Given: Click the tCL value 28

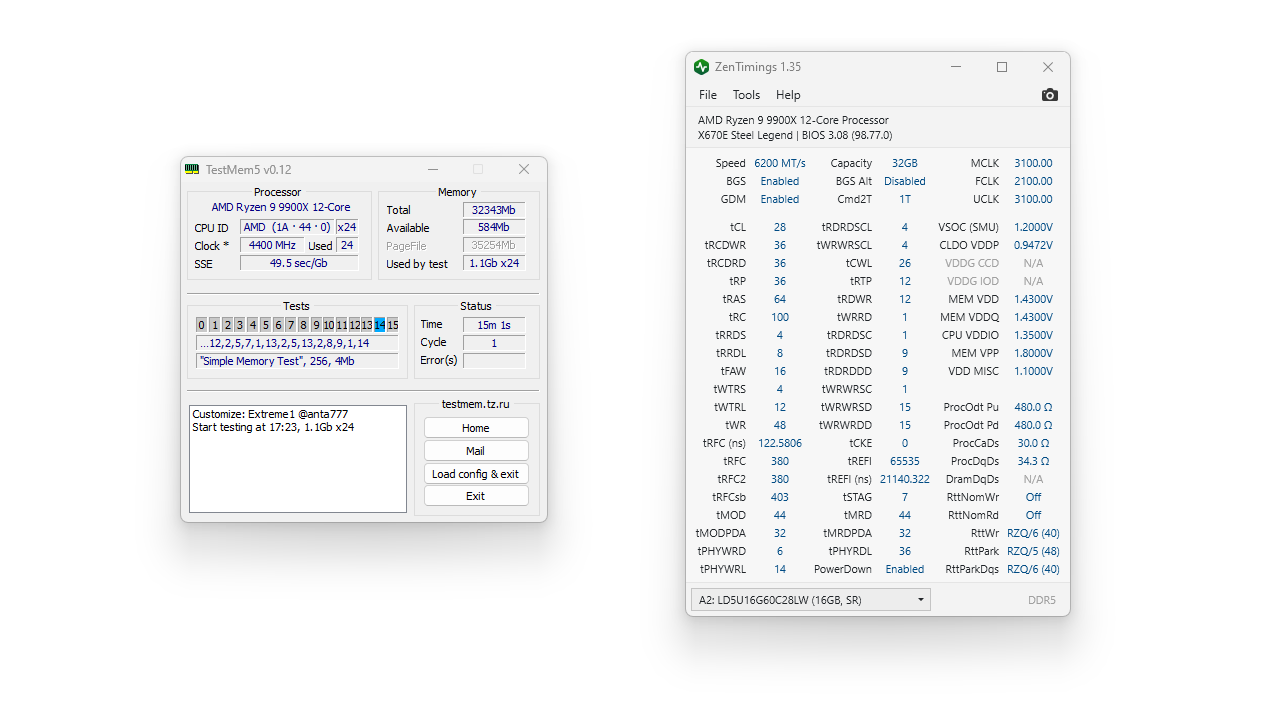Looking at the screenshot, I should 780,227.
